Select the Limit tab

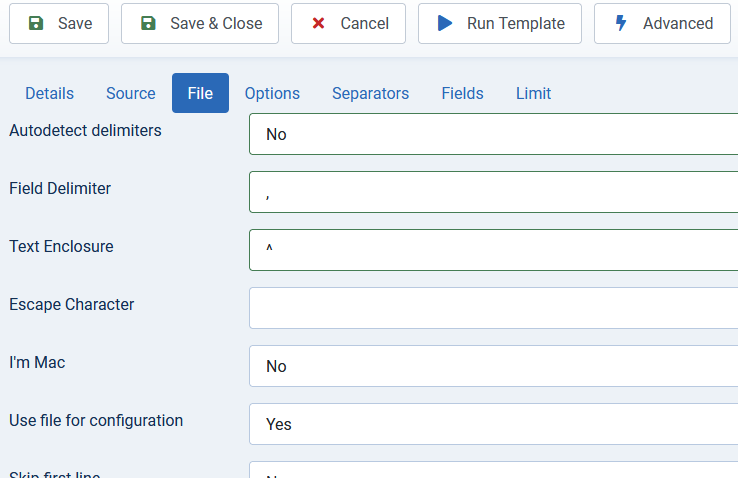click(x=533, y=93)
